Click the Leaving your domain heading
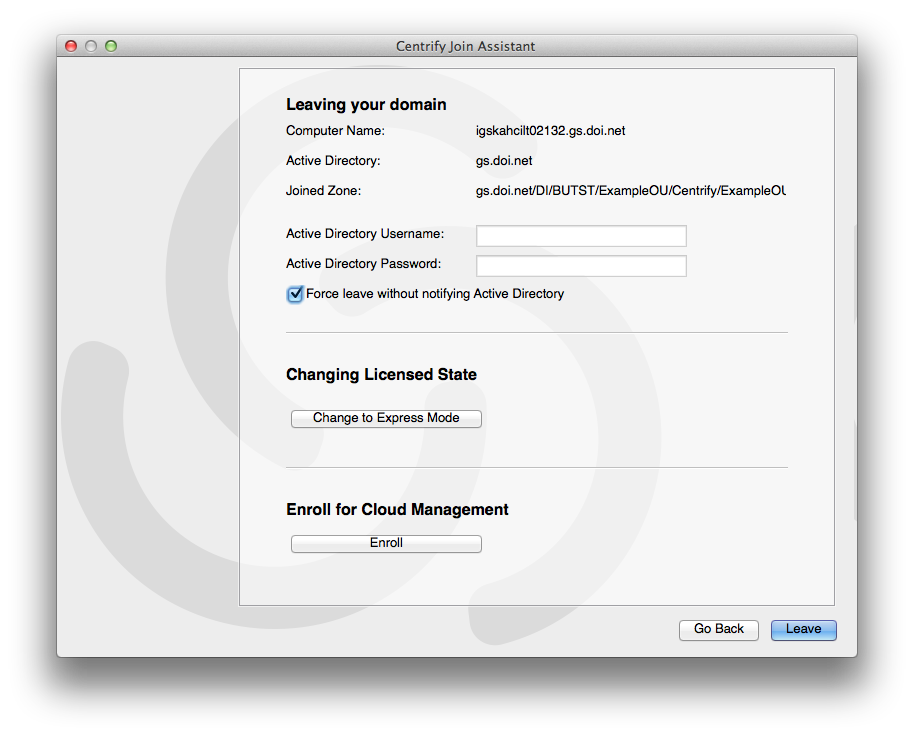 (x=366, y=104)
